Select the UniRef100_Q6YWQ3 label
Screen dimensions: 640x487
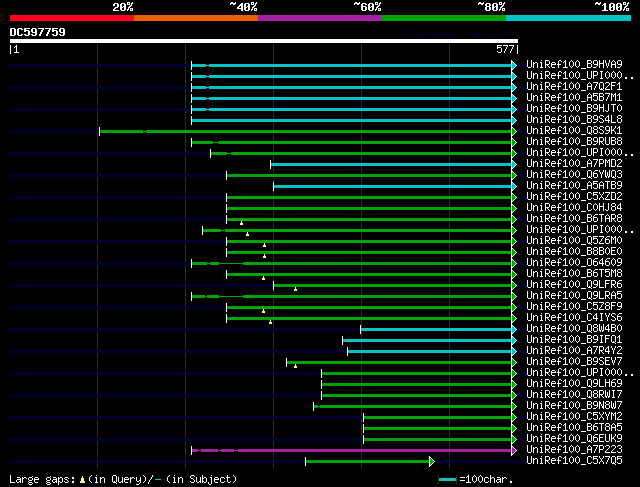tap(574, 175)
